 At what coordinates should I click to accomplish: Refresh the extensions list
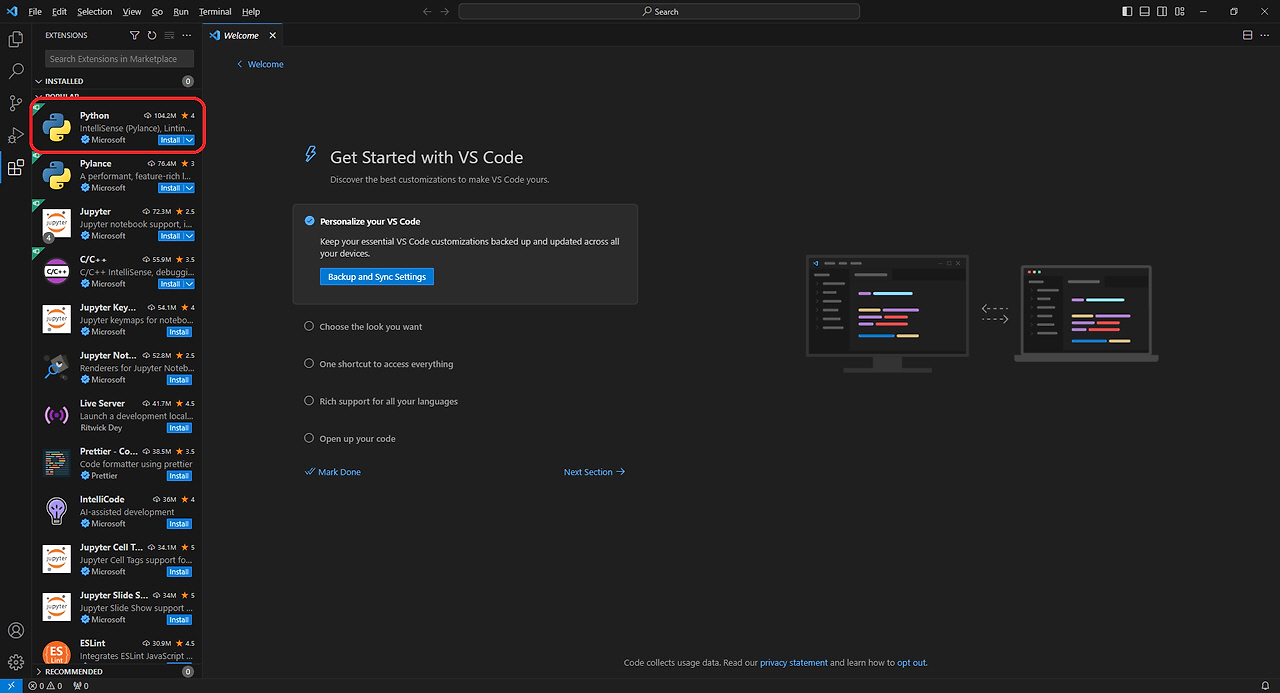coord(152,35)
